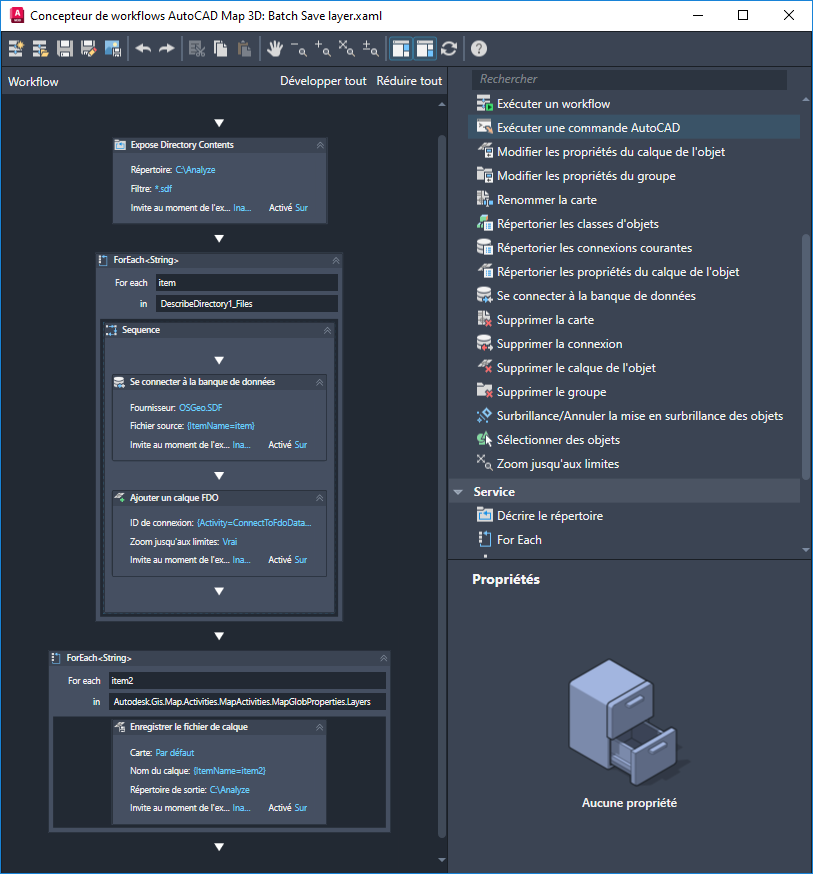Collapse 'Se connecter à la banque de données' activity
Screen dimensions: 813x874
click(x=319, y=382)
